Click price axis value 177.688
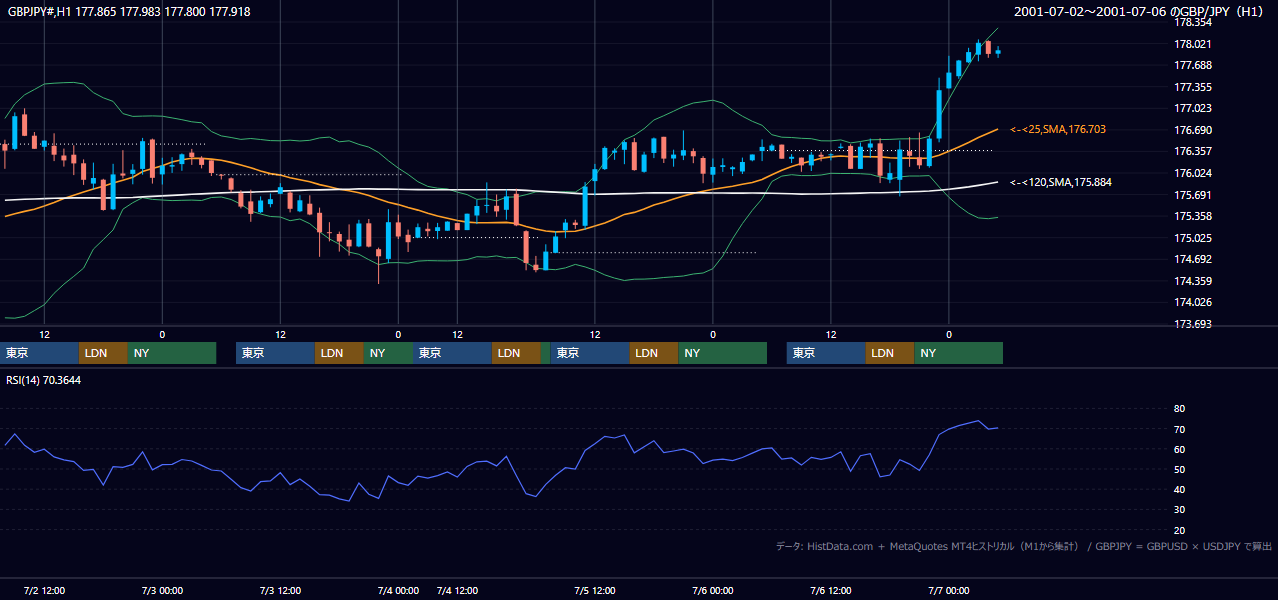This screenshot has width=1278, height=600. (1192, 65)
